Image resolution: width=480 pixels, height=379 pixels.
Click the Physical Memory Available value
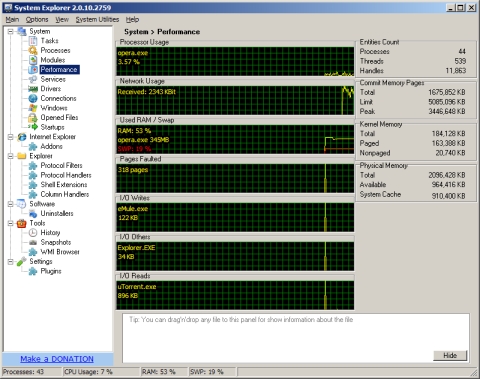click(x=449, y=185)
